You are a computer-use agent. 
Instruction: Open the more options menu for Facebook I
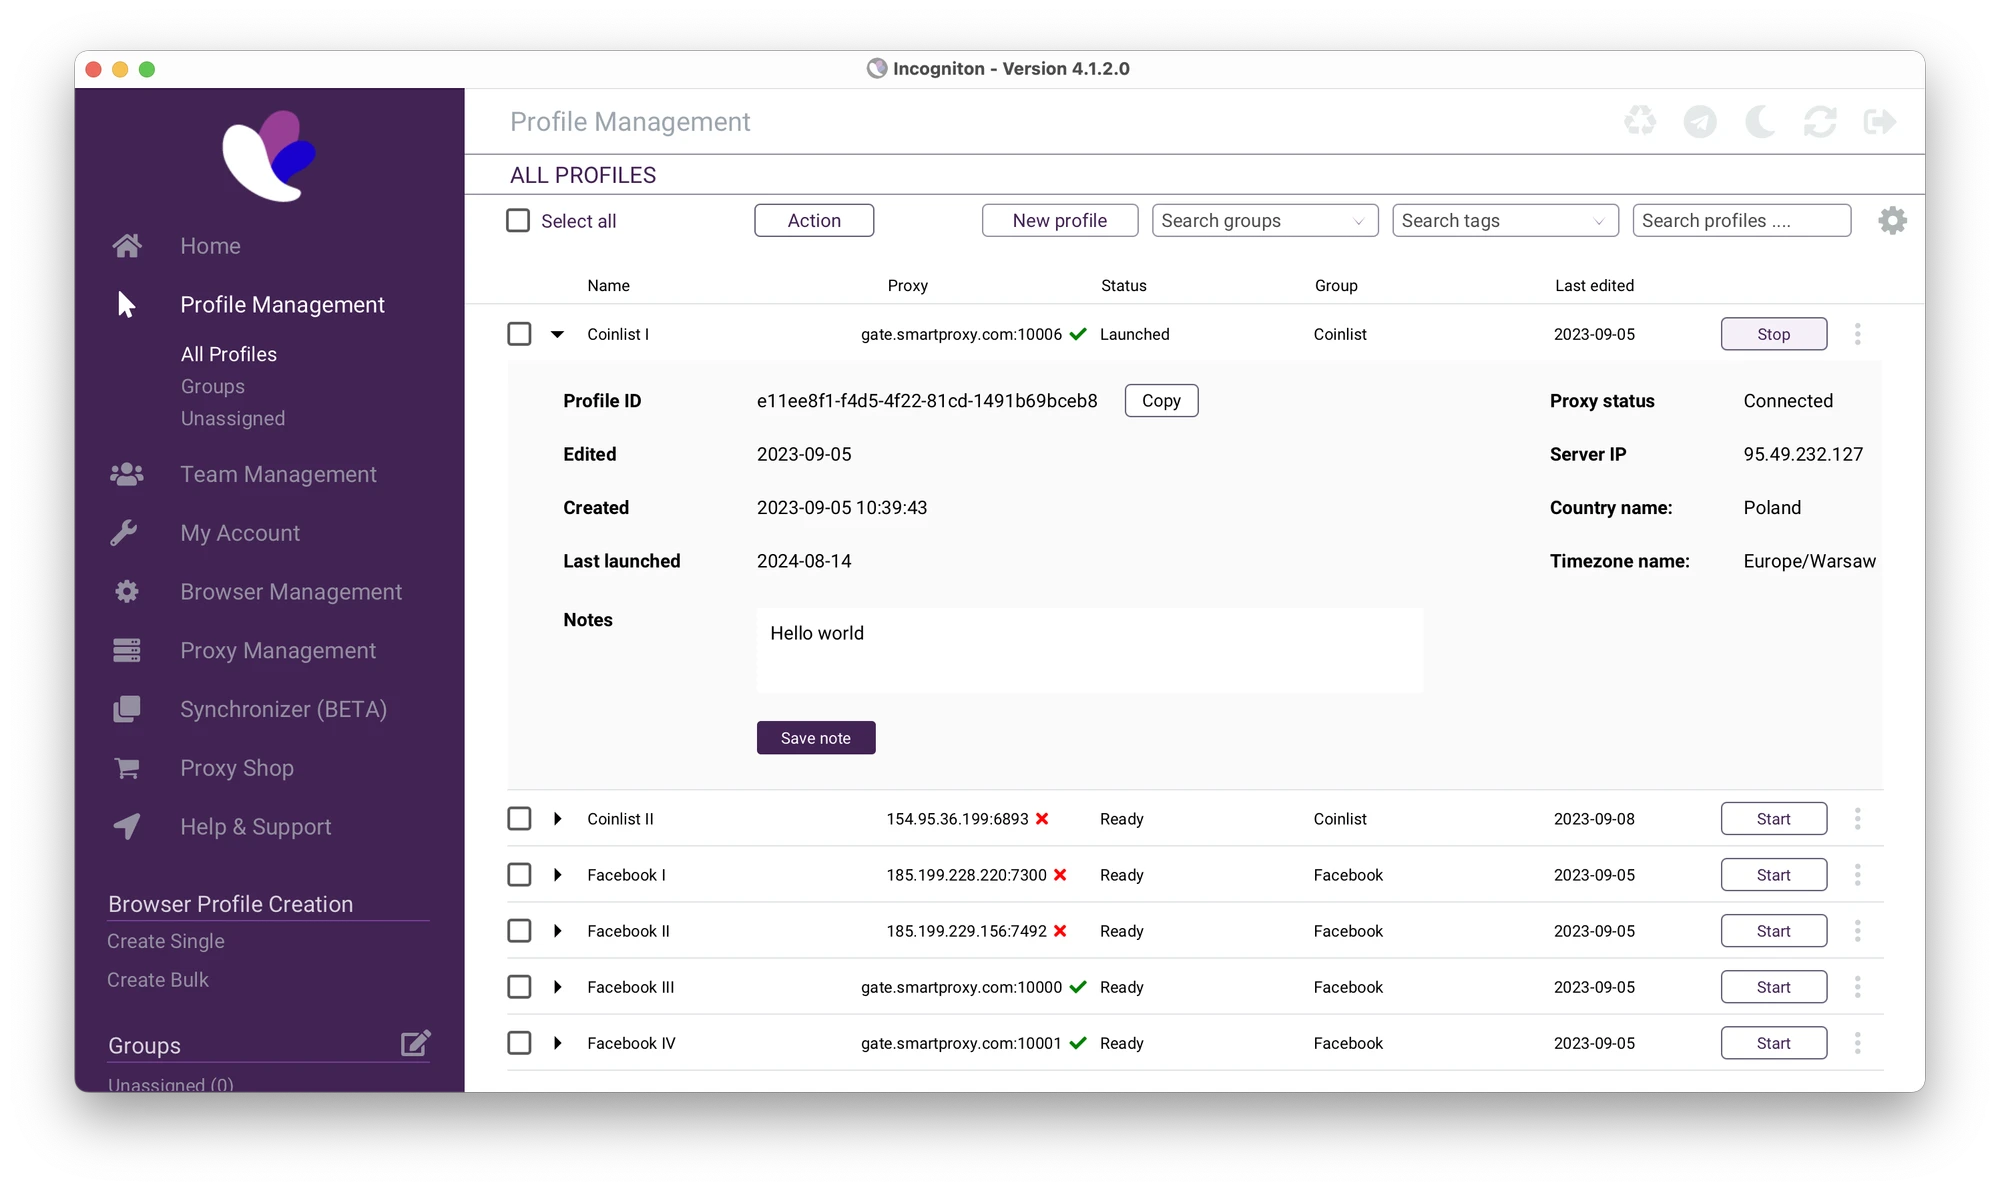tap(1858, 875)
